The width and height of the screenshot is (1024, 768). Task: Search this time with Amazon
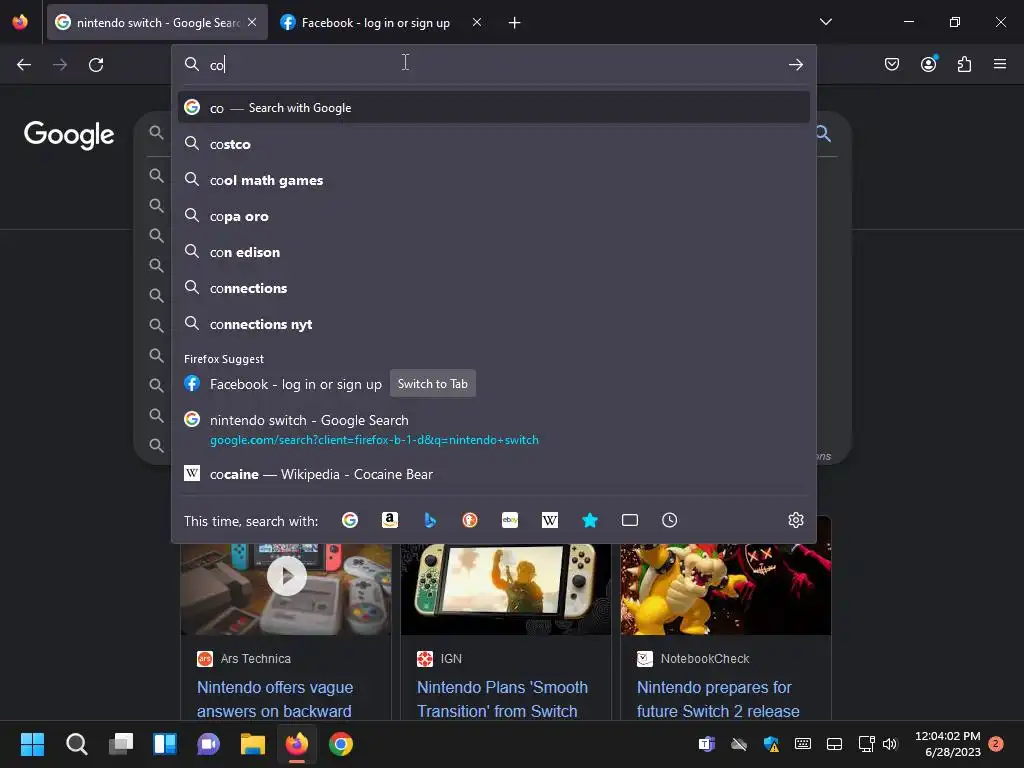tap(390, 520)
